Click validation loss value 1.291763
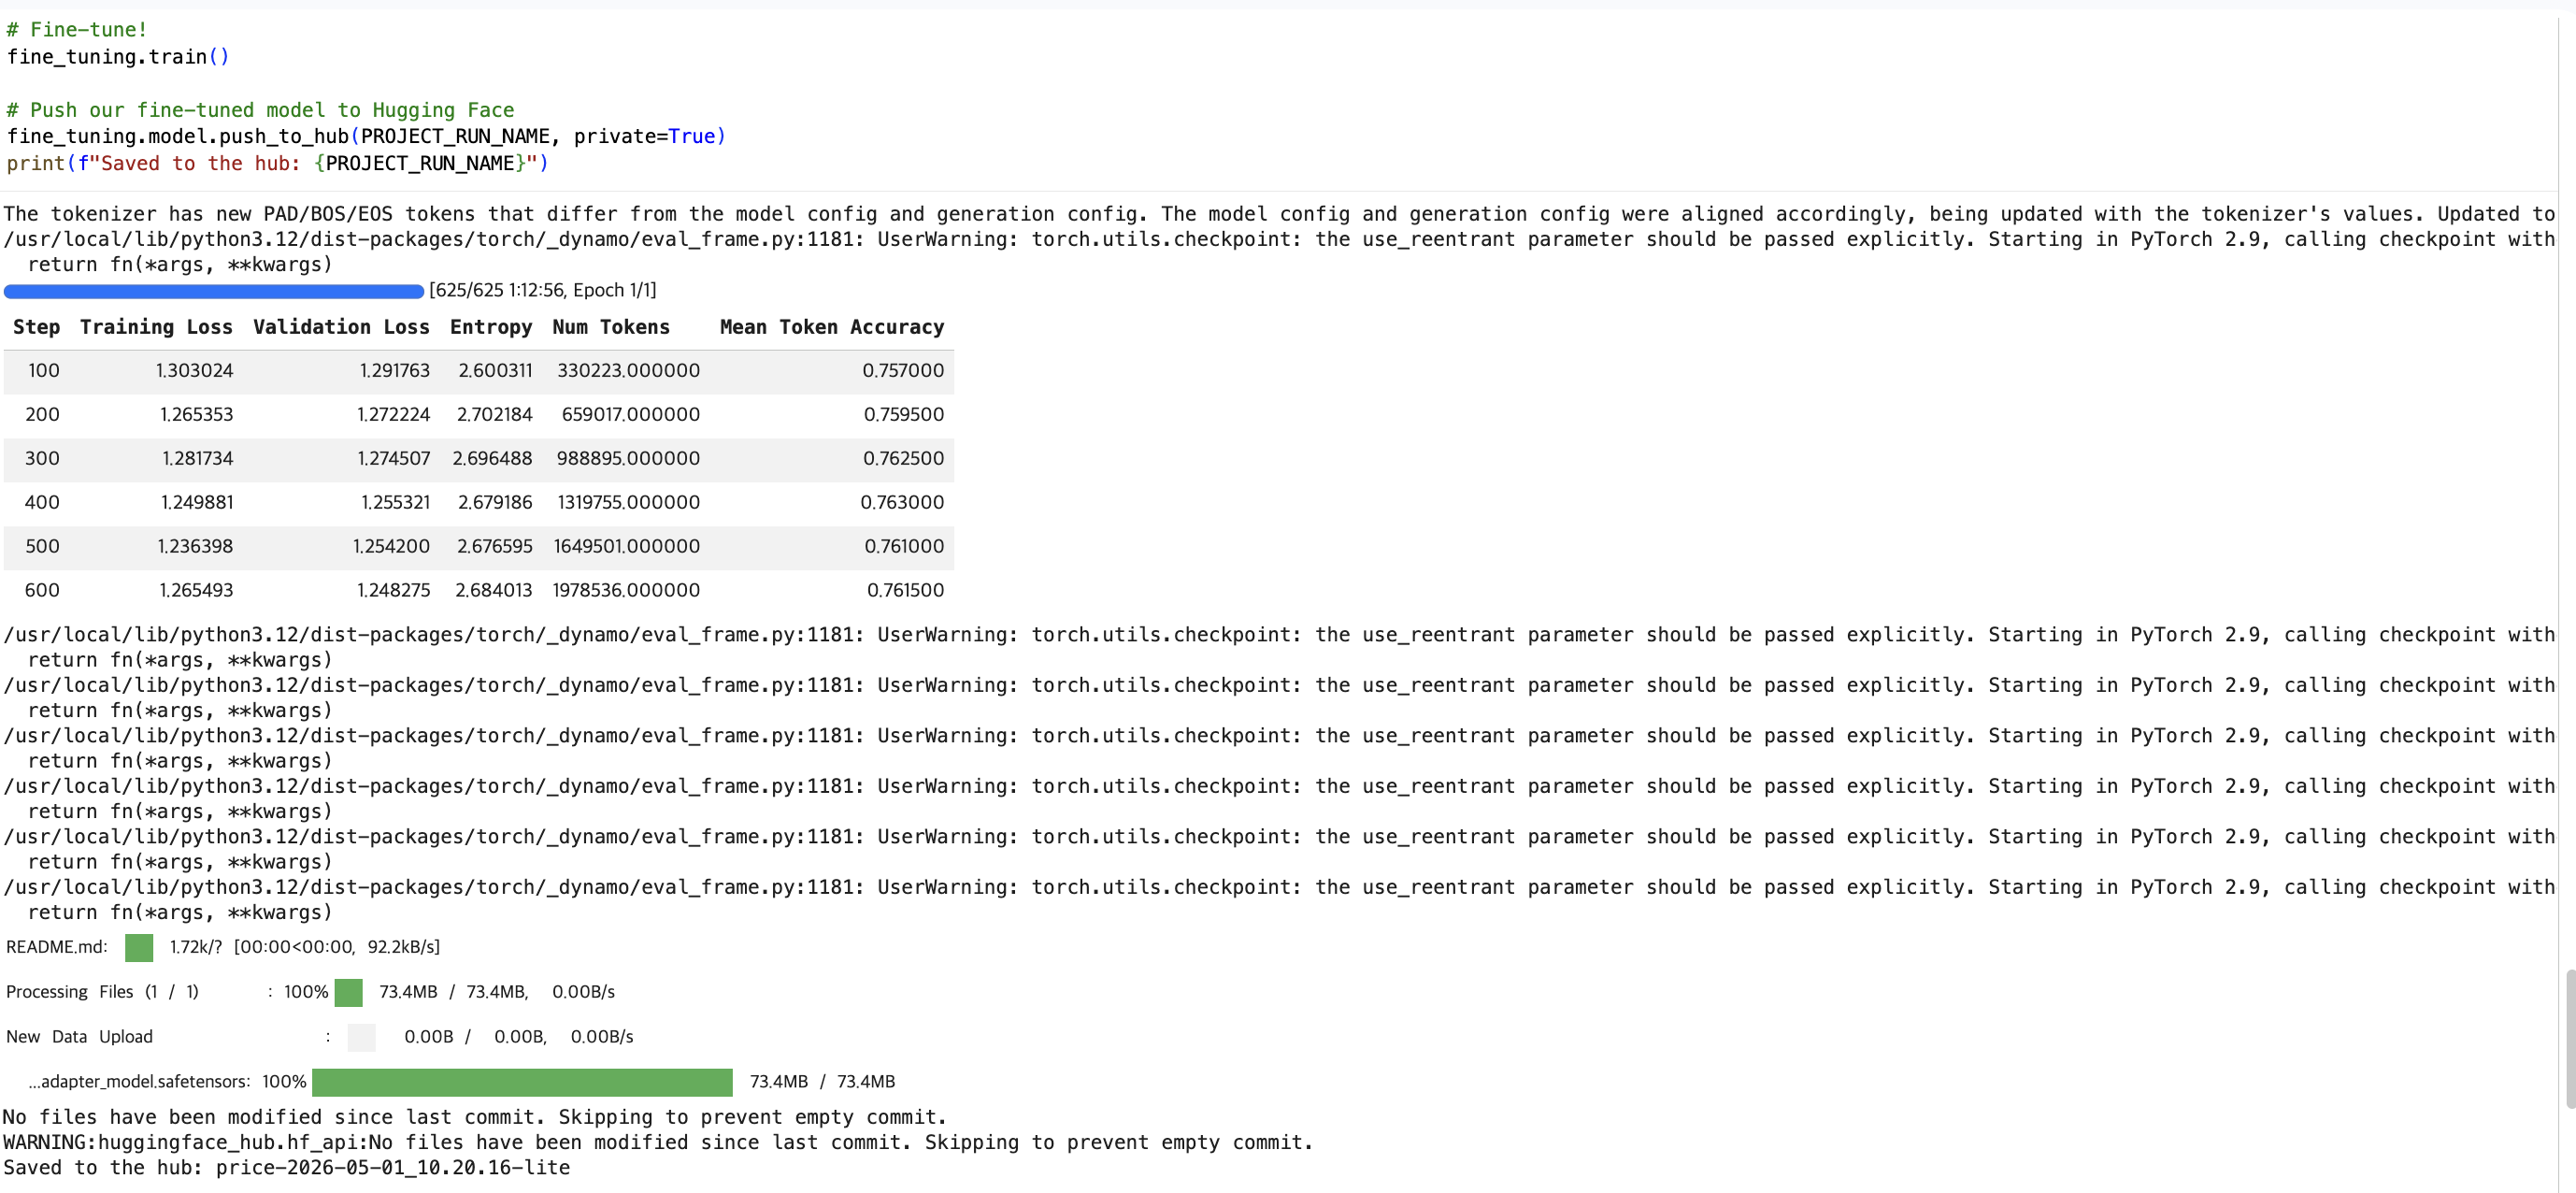Viewport: 2576px width, 1193px height. pyautogui.click(x=395, y=370)
